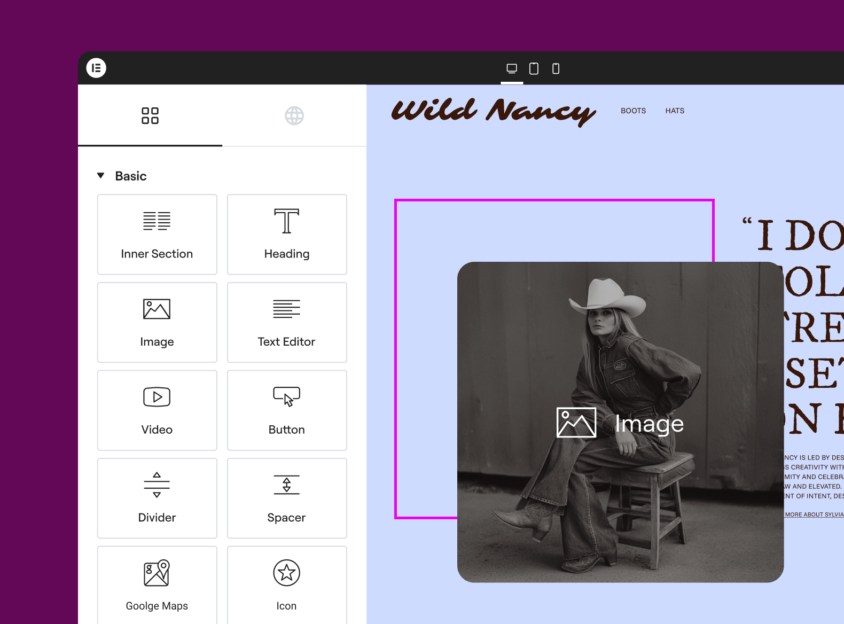Select the Heading widget
This screenshot has width=844, height=624.
(x=287, y=234)
